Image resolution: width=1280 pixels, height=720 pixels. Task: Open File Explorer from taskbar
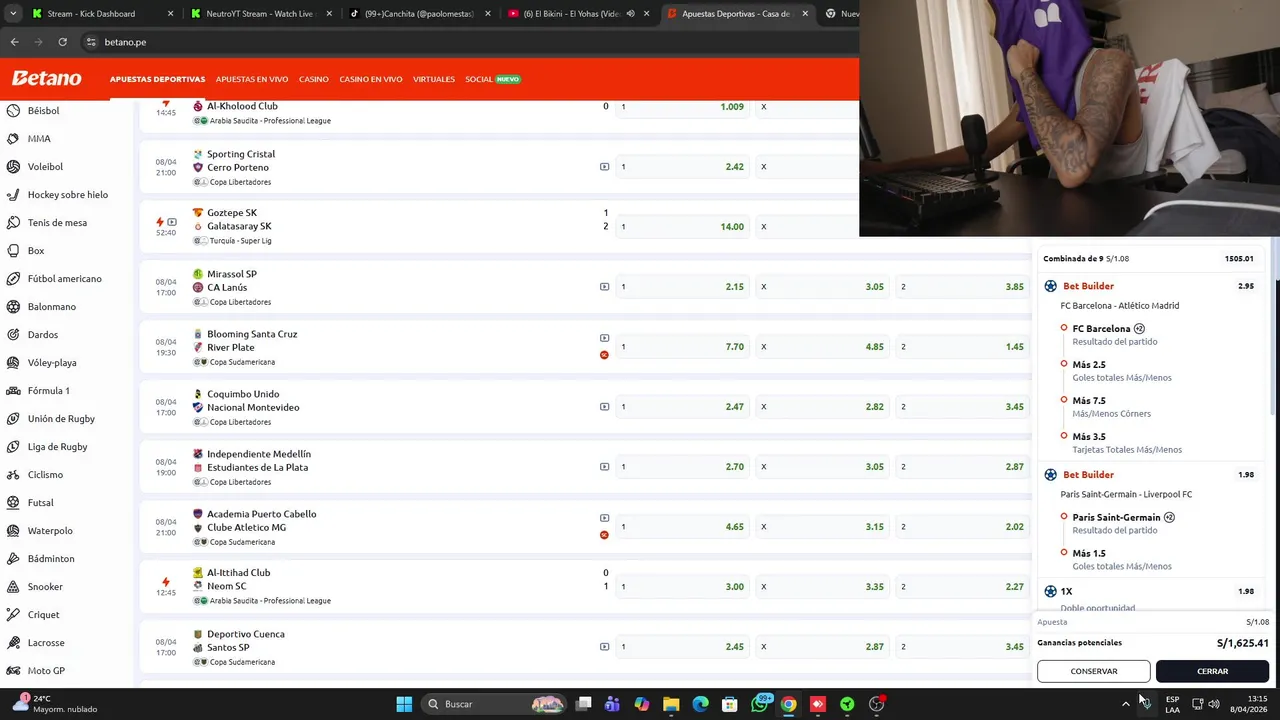point(671,704)
